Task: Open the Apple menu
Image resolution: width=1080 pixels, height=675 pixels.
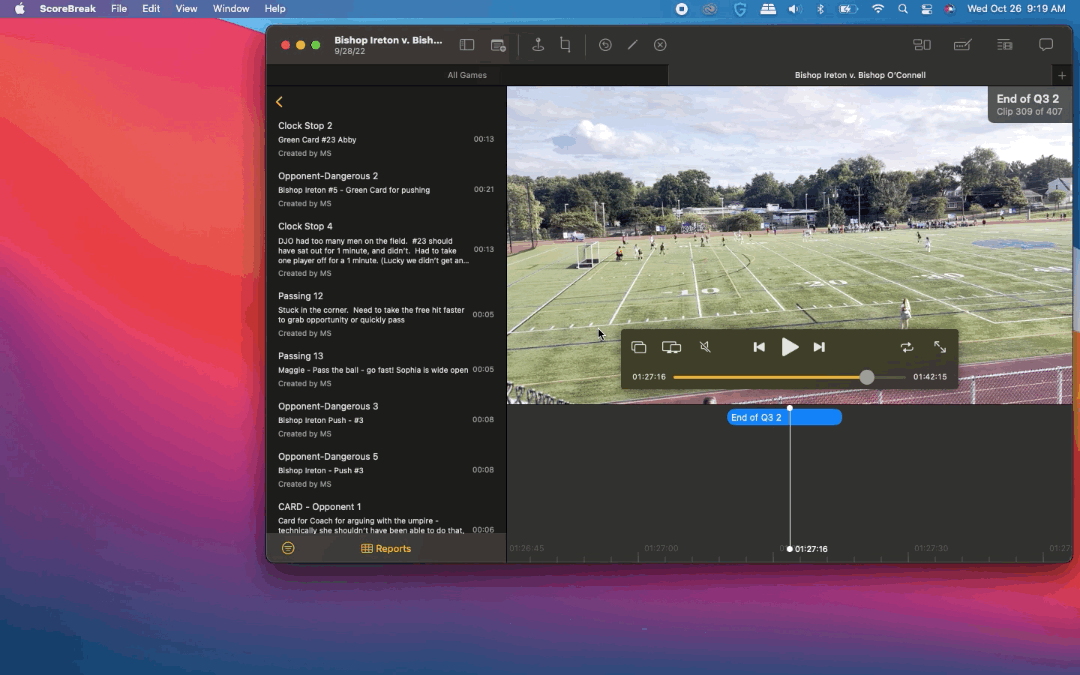Action: tap(19, 8)
